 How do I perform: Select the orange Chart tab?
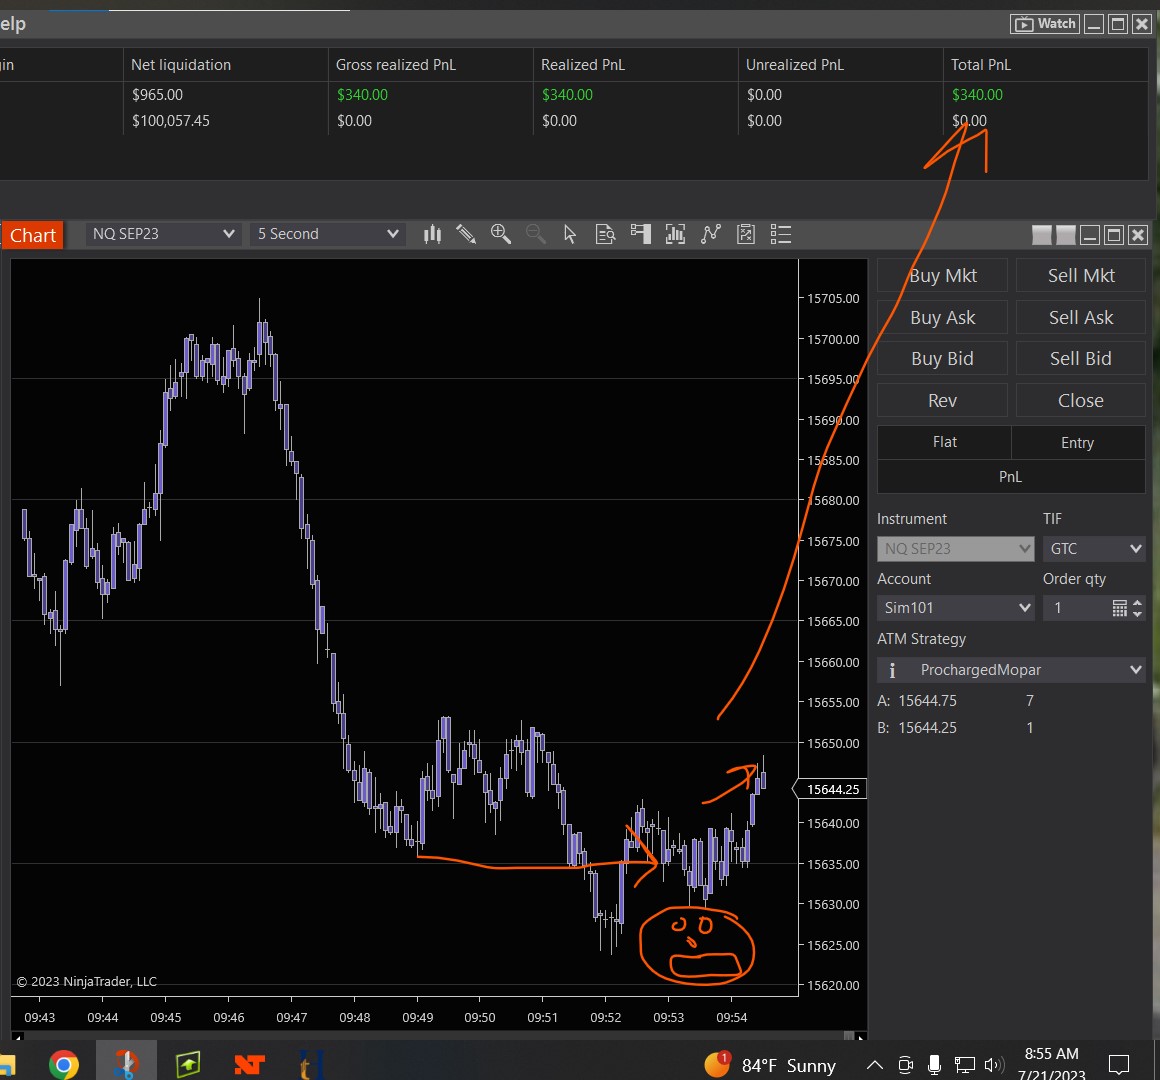(33, 235)
